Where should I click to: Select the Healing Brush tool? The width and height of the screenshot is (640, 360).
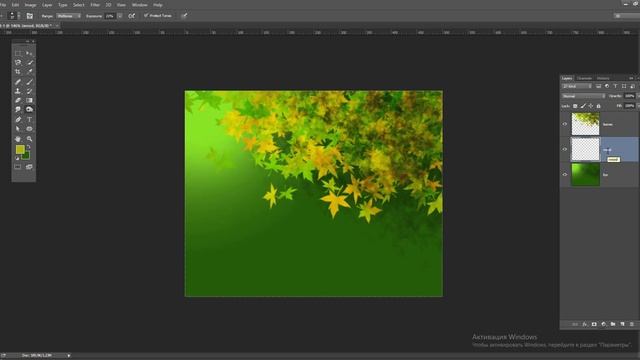pyautogui.click(x=18, y=82)
